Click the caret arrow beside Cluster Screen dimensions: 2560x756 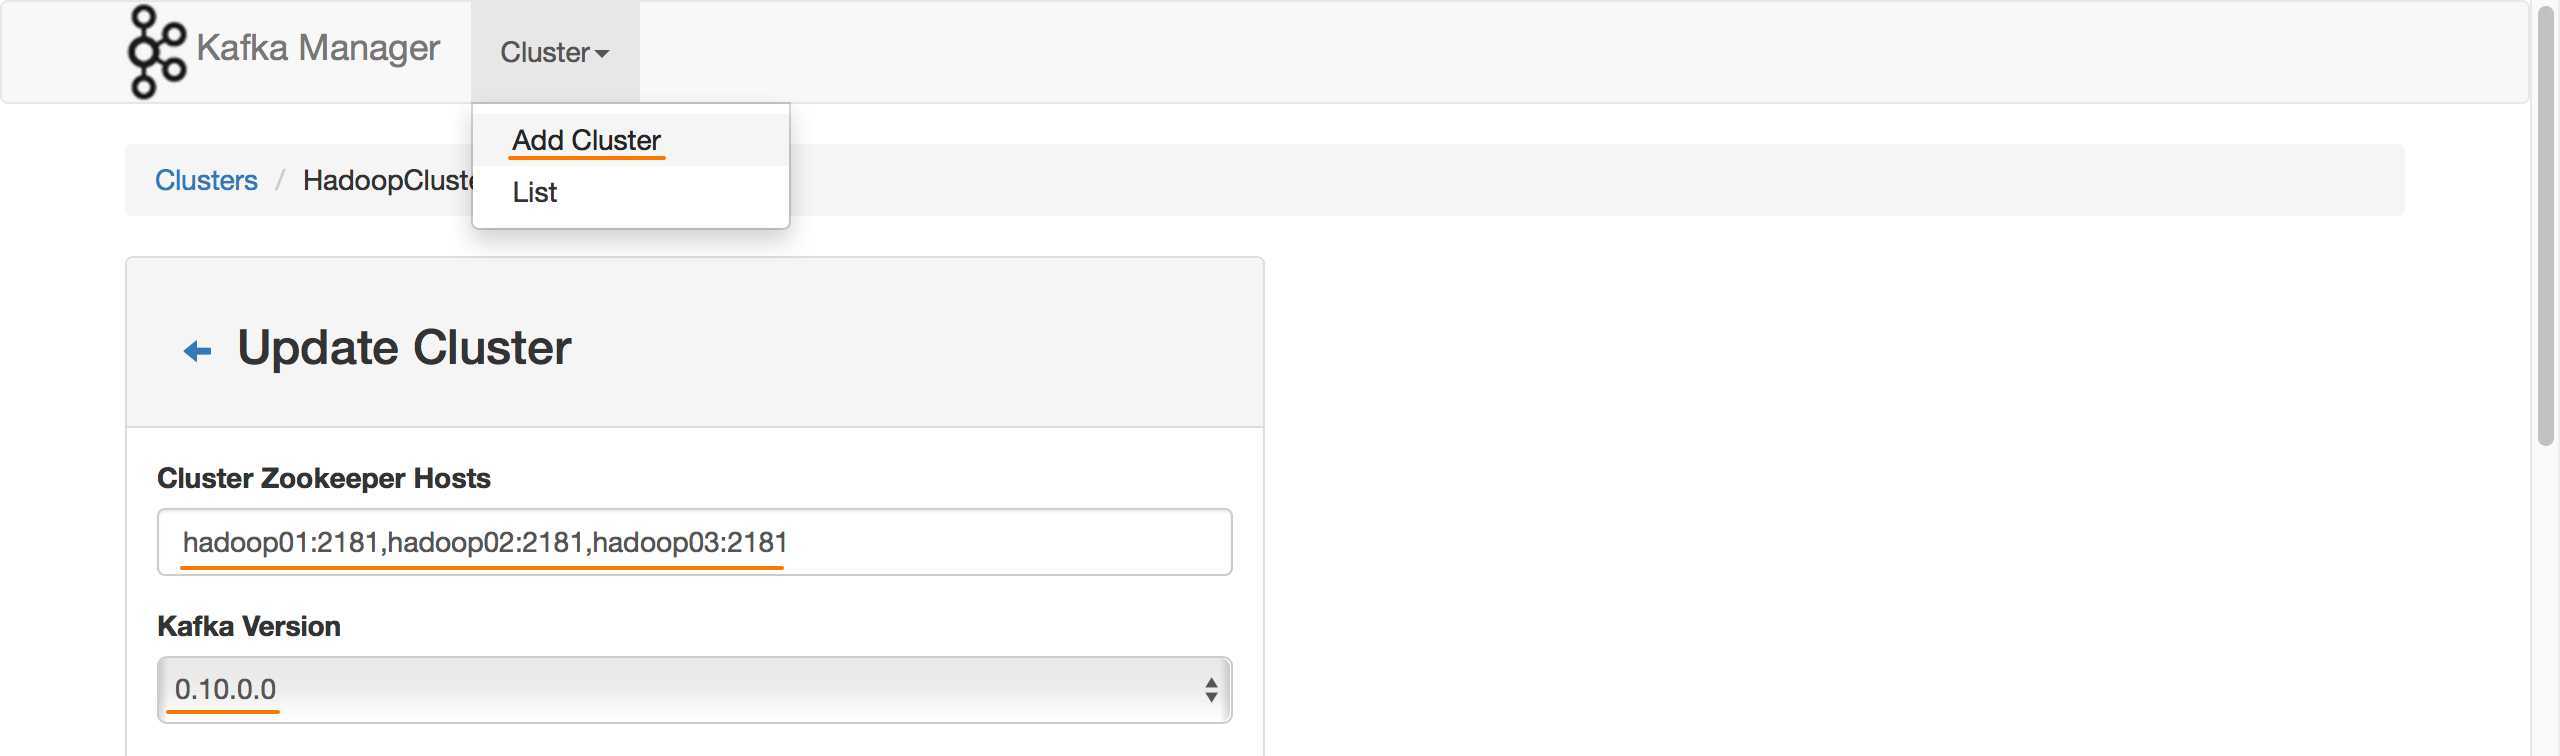(602, 54)
